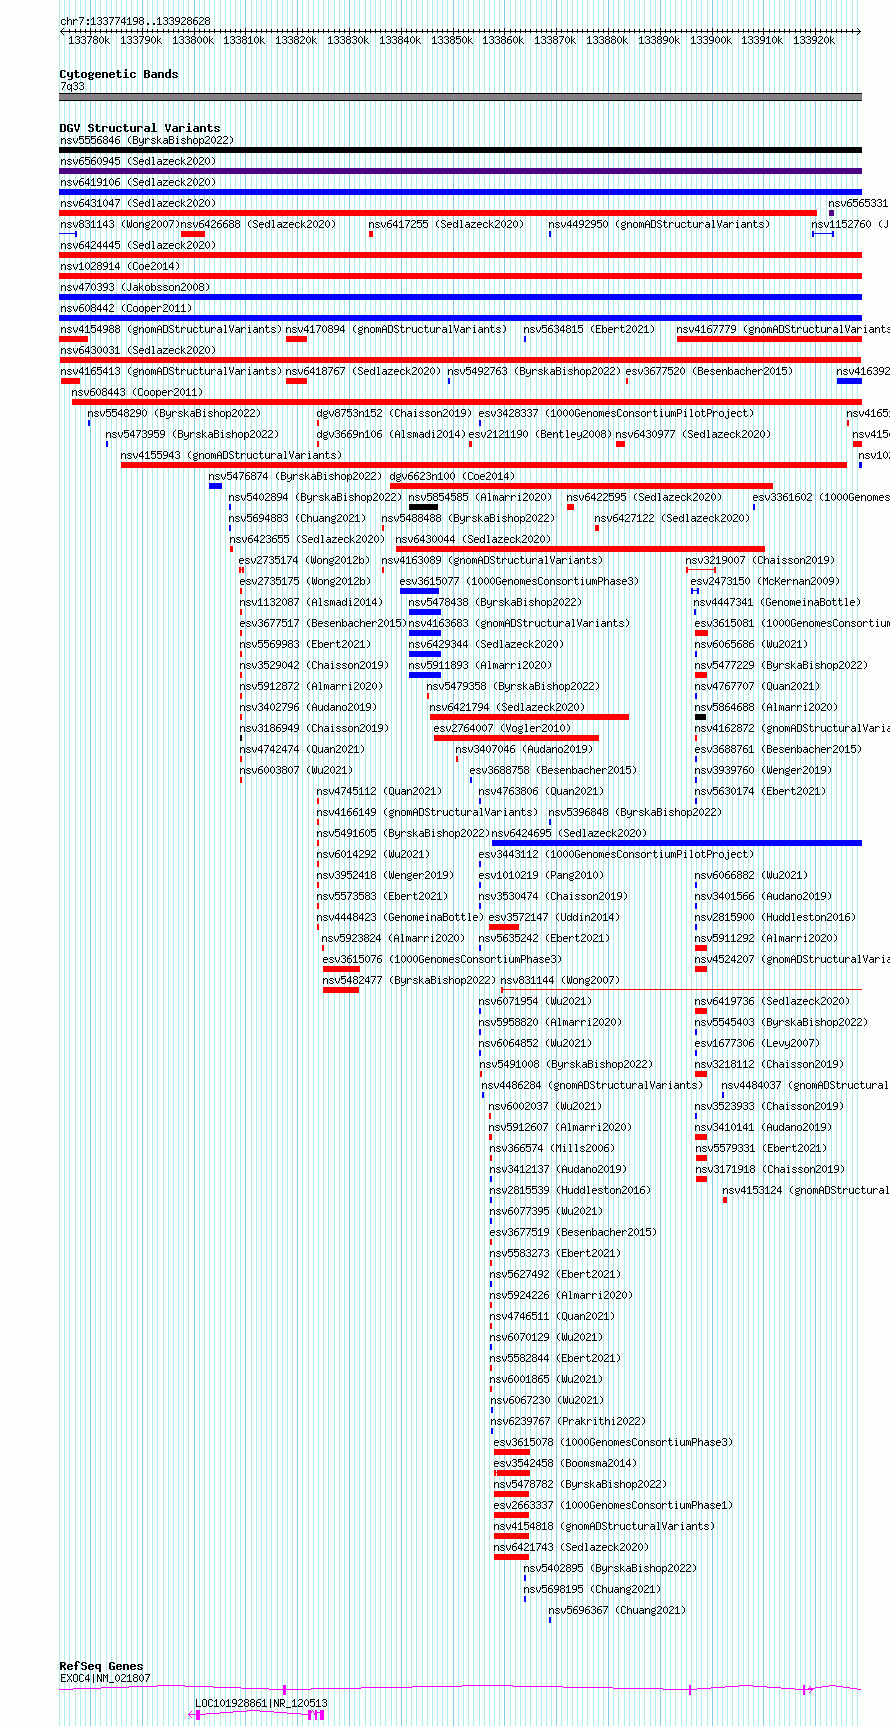Click nsv5694883 (Chuang2021) label
The width and height of the screenshot is (890, 1726).
point(297,518)
